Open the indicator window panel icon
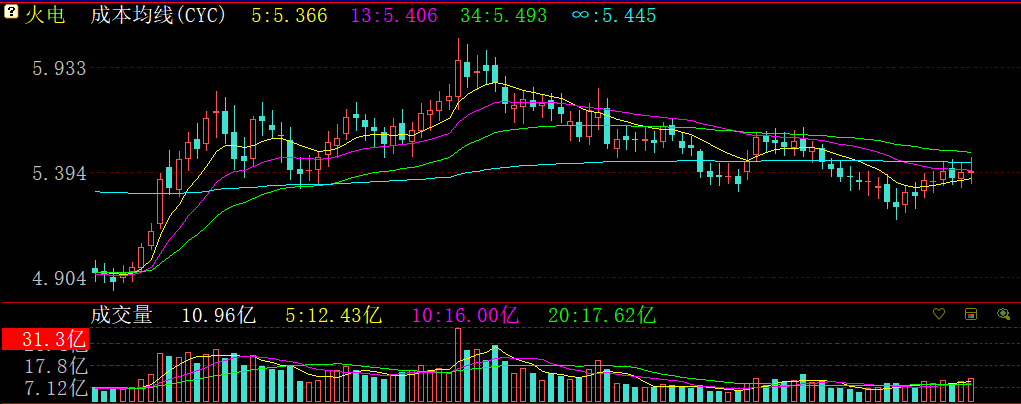This screenshot has height=404, width=1021. pyautogui.click(x=970, y=314)
